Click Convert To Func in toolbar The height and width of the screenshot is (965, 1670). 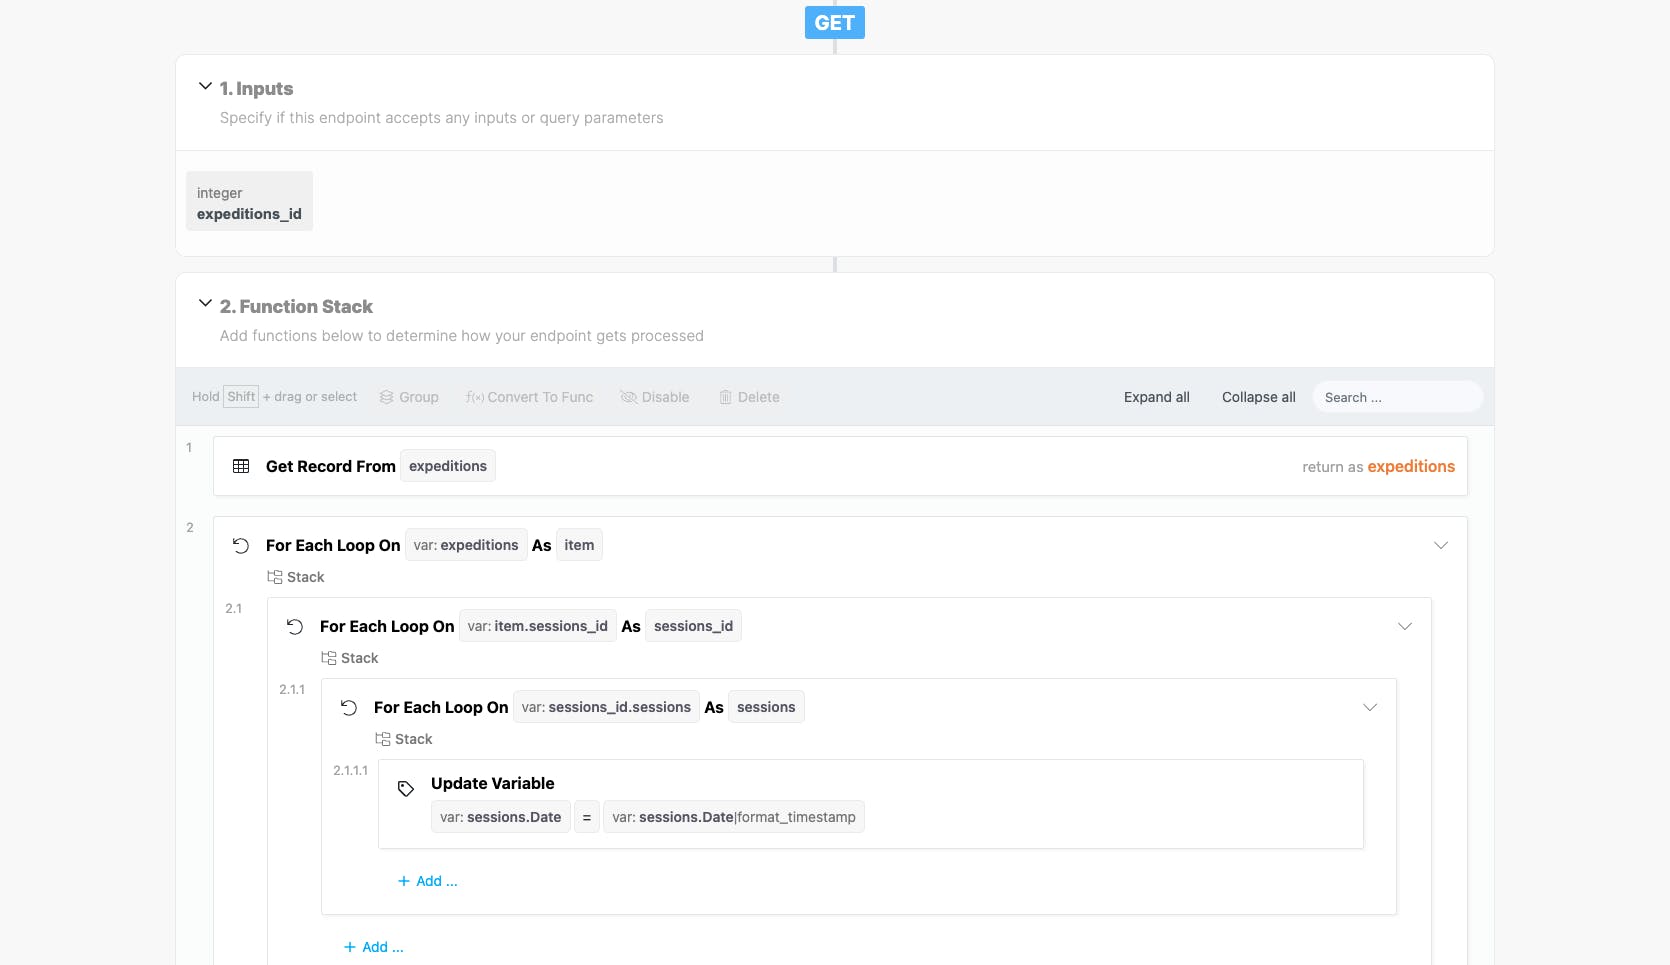[x=529, y=397]
